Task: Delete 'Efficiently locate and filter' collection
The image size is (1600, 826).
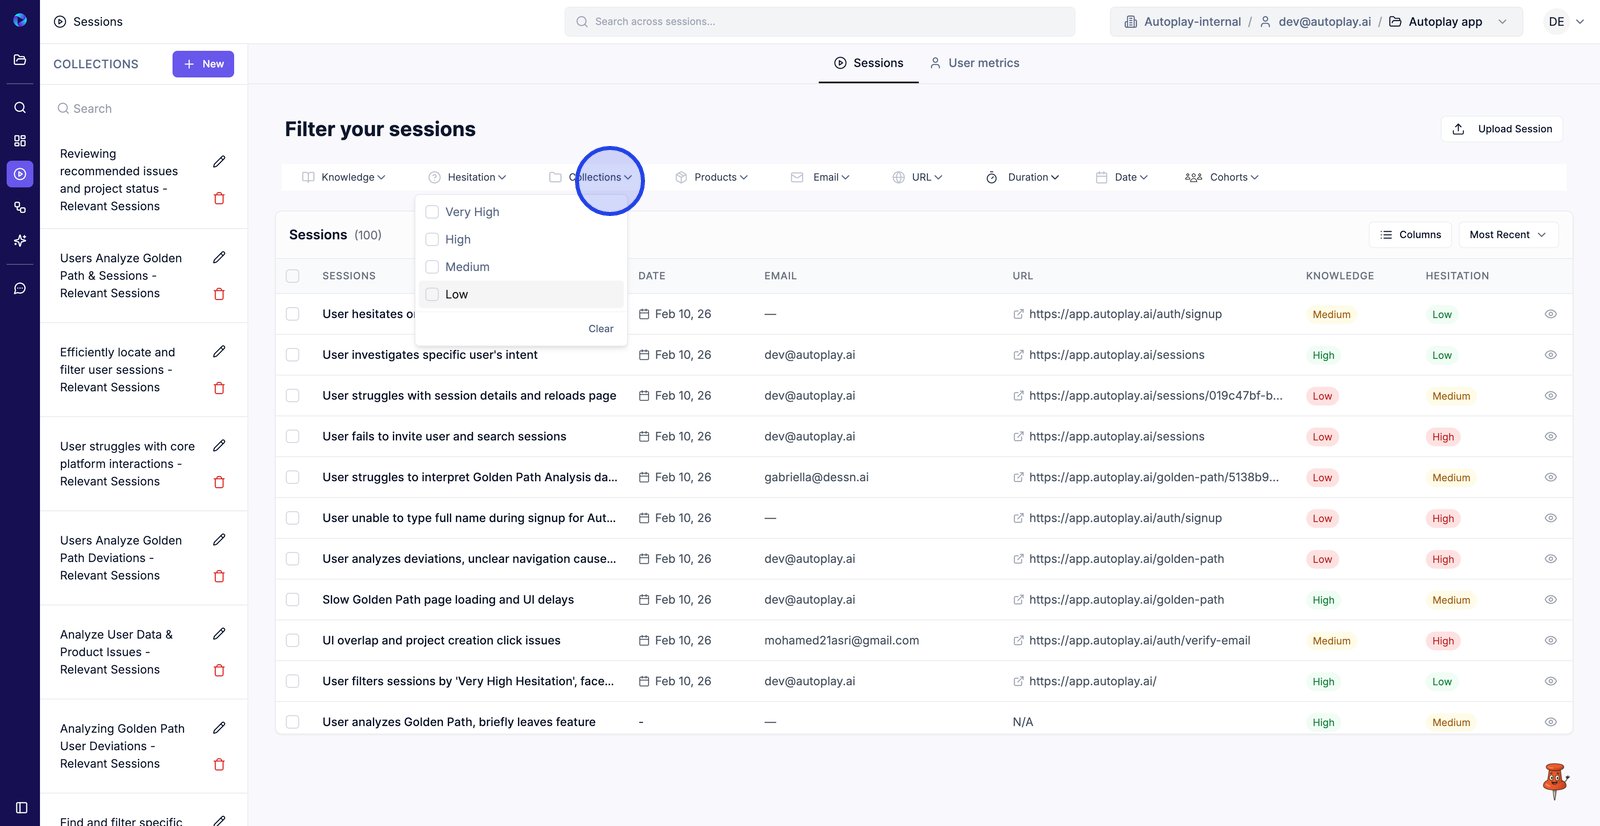Action: tap(219, 388)
